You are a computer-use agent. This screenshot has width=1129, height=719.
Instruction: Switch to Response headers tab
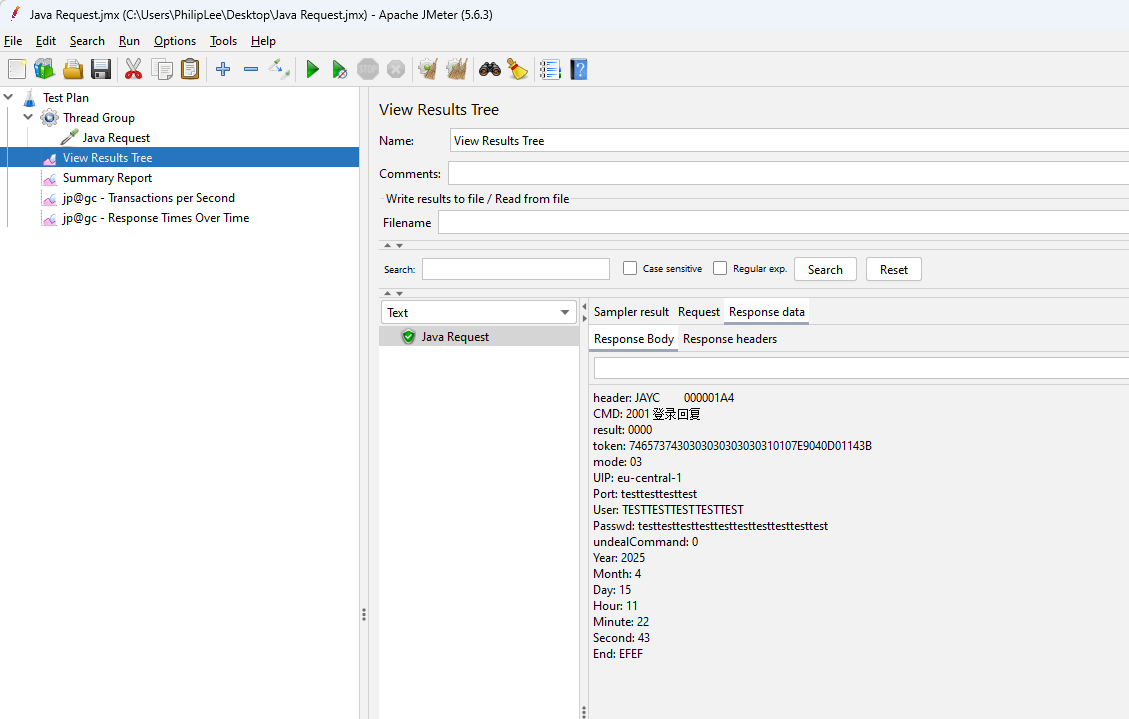pos(729,339)
